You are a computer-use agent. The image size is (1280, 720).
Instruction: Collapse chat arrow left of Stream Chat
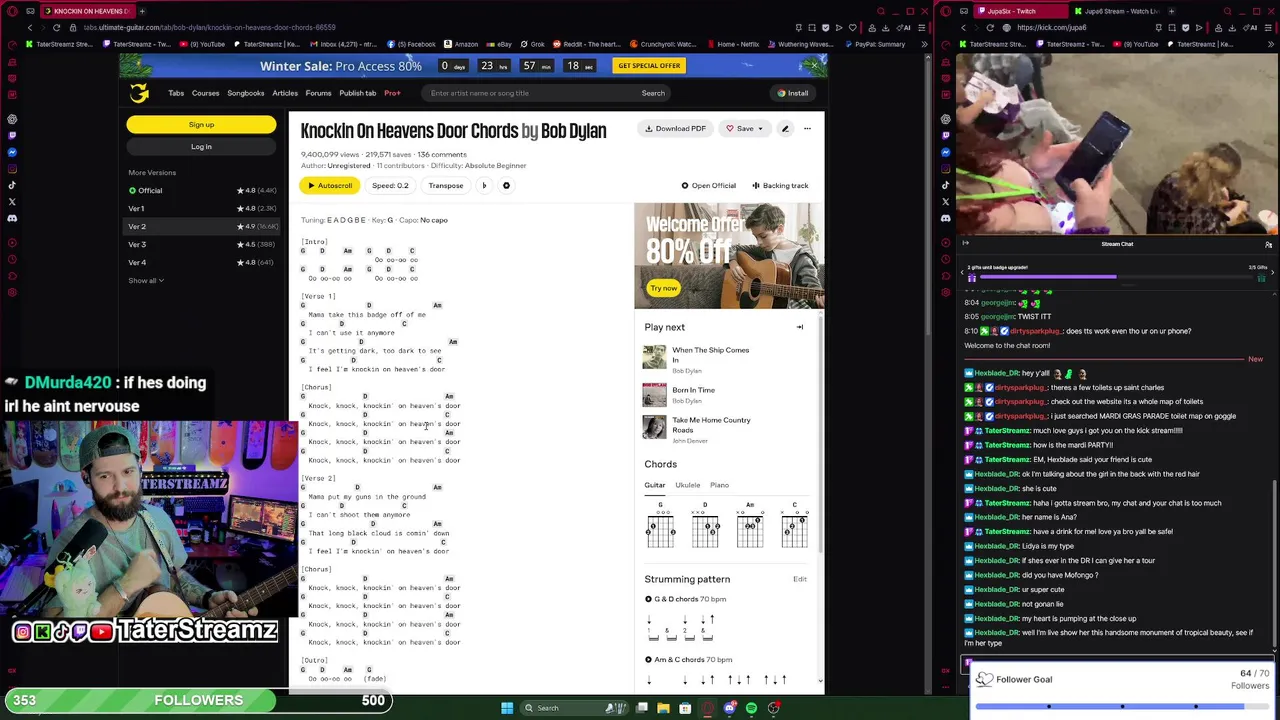[x=965, y=243]
